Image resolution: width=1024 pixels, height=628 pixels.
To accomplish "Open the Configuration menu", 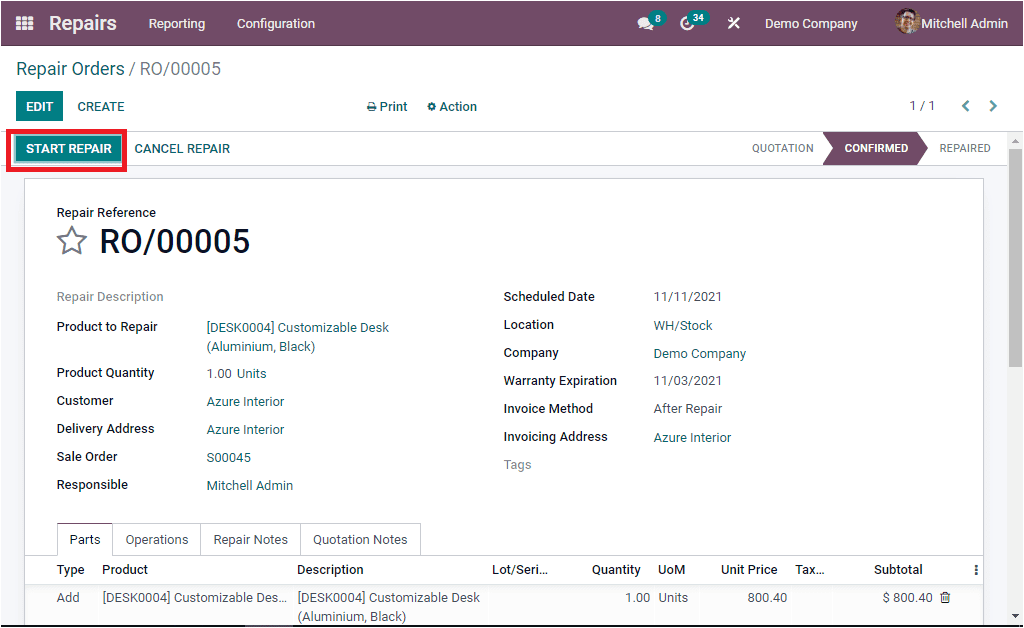I will tap(276, 24).
